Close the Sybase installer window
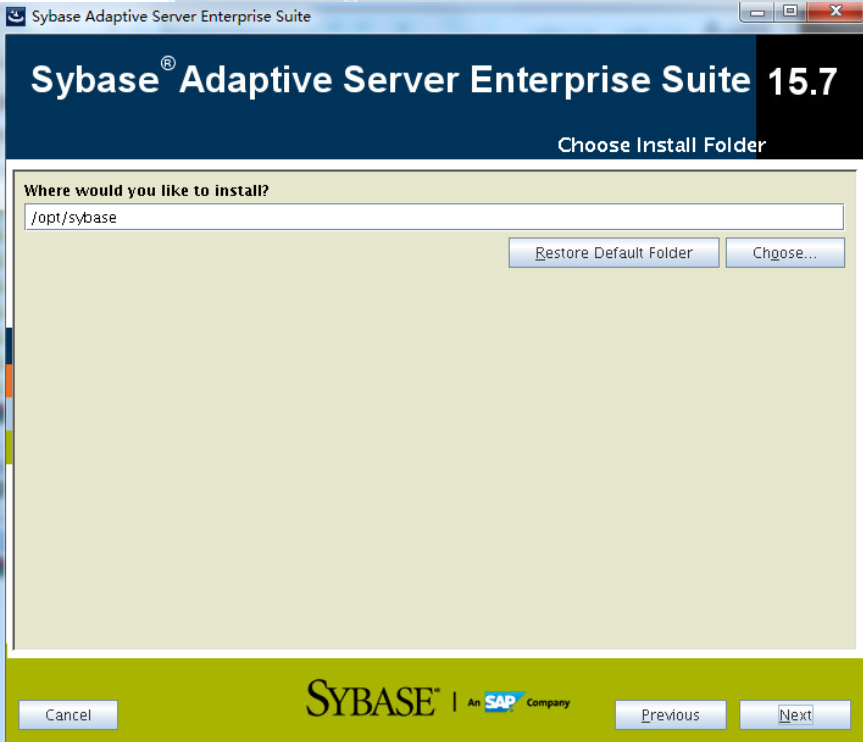 pos(835,12)
